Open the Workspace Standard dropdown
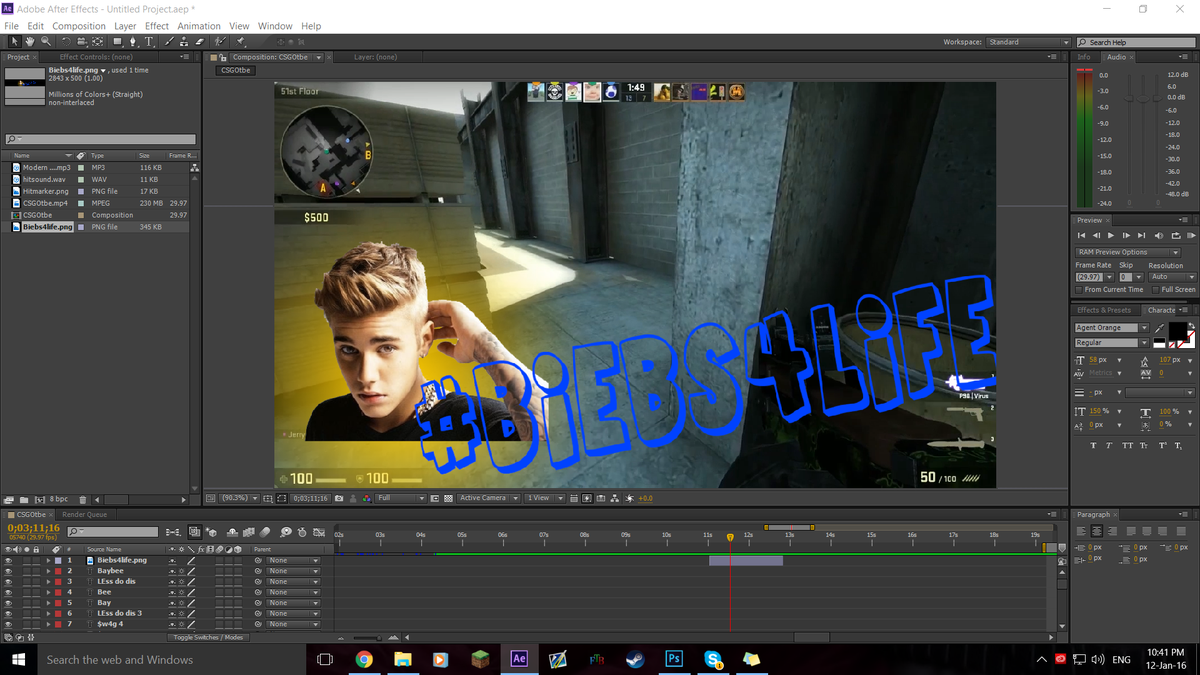This screenshot has height=675, width=1200. [x=1028, y=42]
